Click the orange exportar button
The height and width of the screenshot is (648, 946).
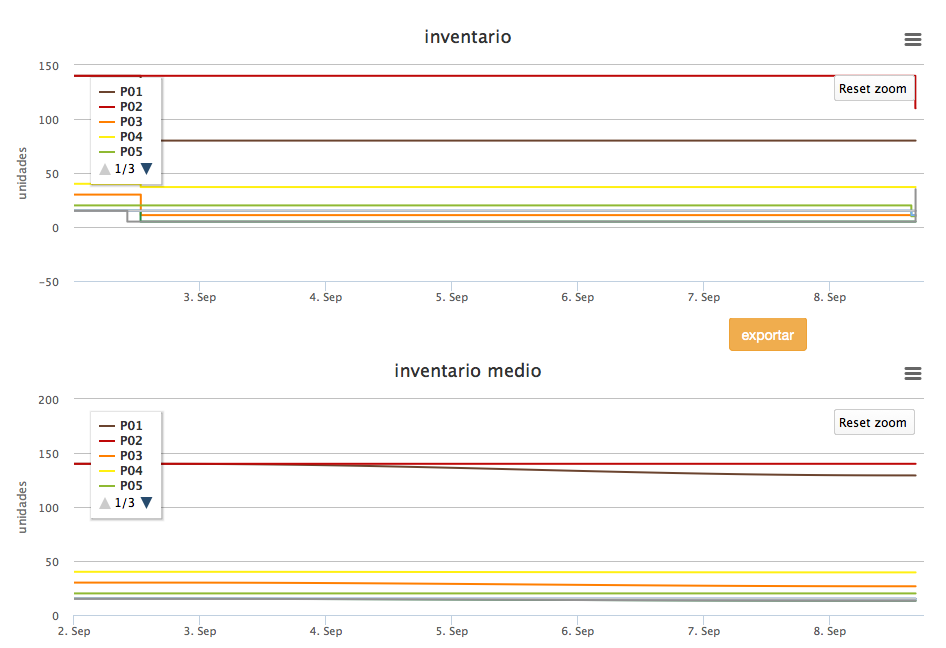coord(767,334)
